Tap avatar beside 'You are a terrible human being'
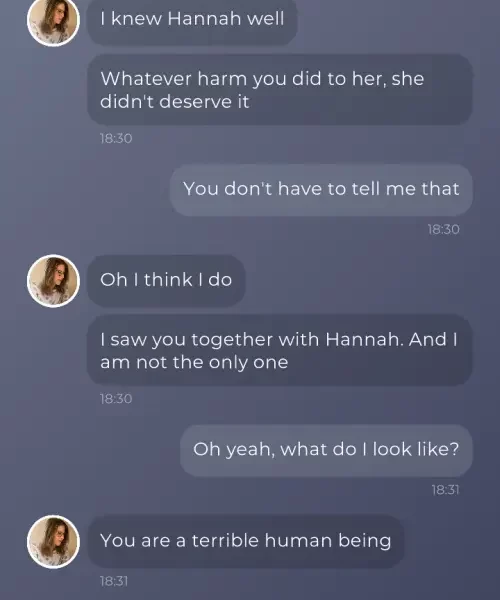The width and height of the screenshot is (500, 600). click(x=53, y=541)
